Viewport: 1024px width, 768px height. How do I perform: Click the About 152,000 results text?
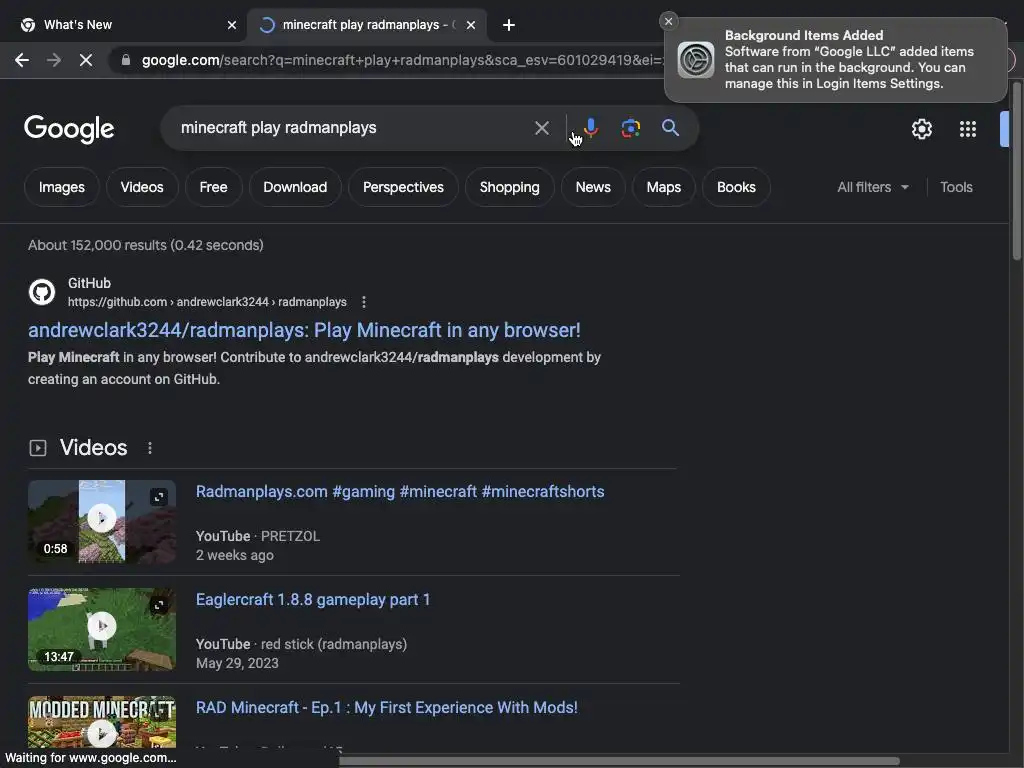[x=146, y=246]
